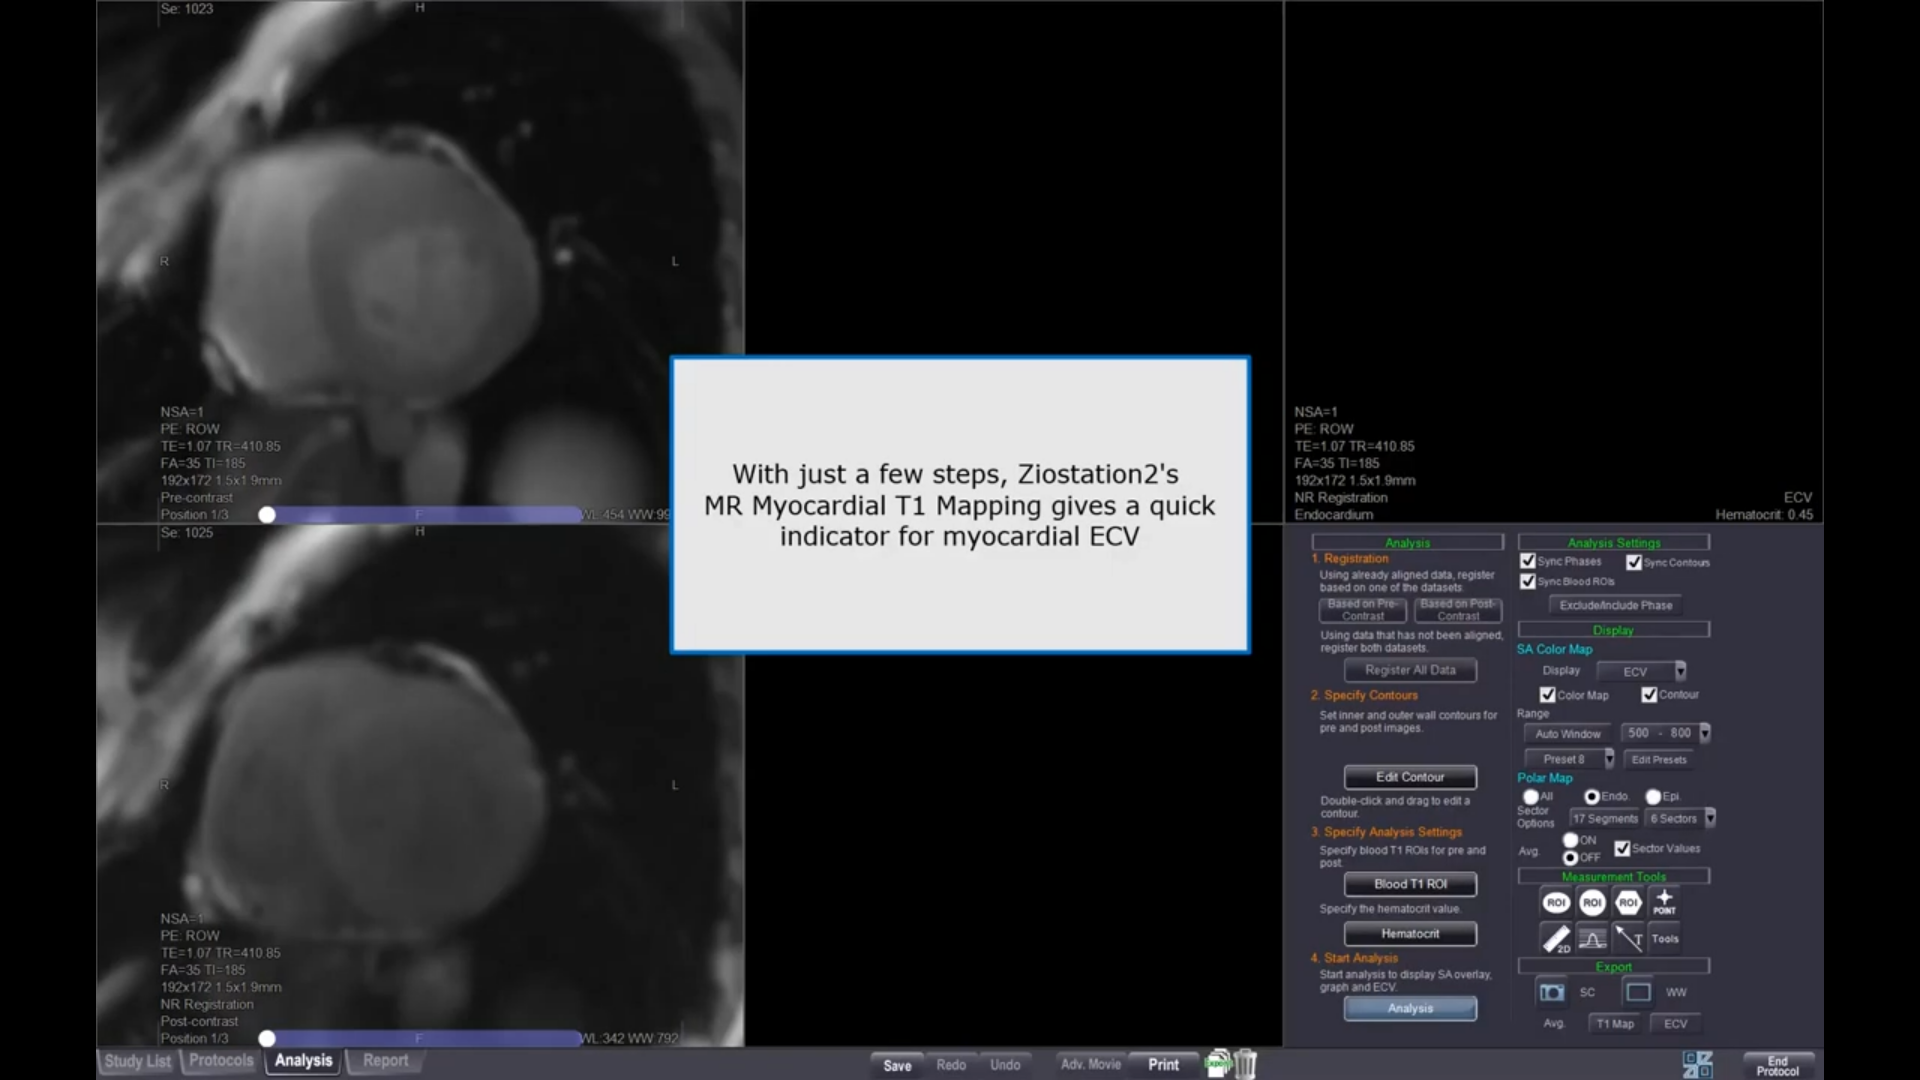Switch to the Analysis tab
Image resolution: width=1920 pixels, height=1080 pixels.
tap(303, 1060)
